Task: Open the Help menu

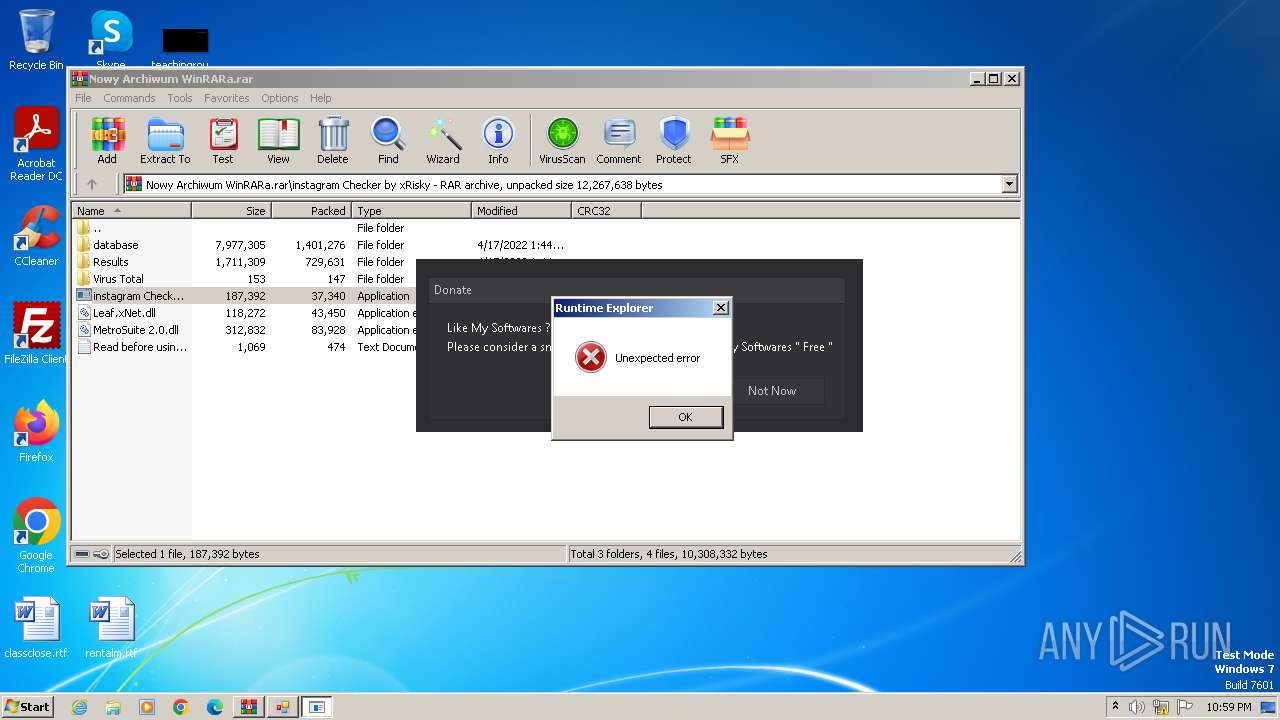Action: click(x=320, y=98)
